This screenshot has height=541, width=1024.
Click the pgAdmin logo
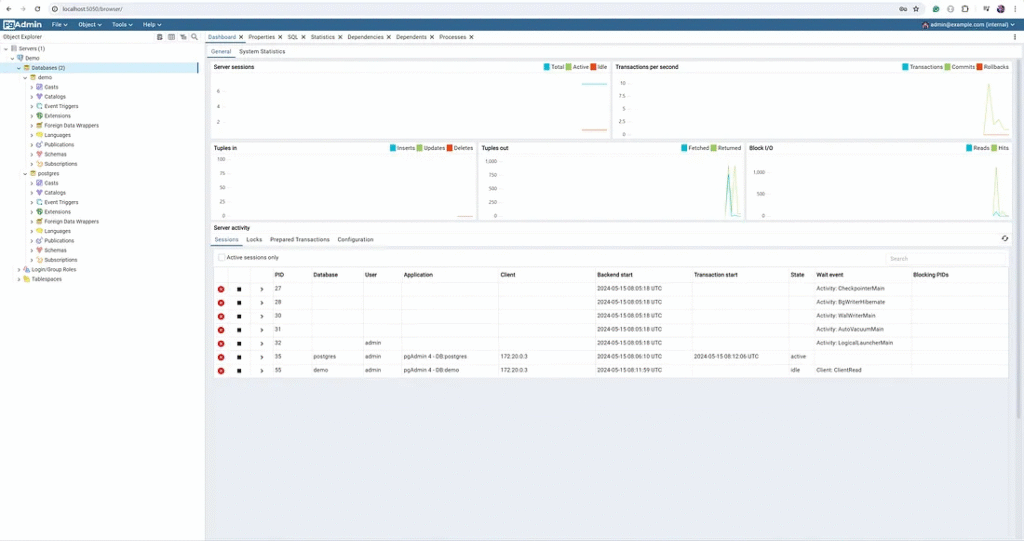coord(22,24)
